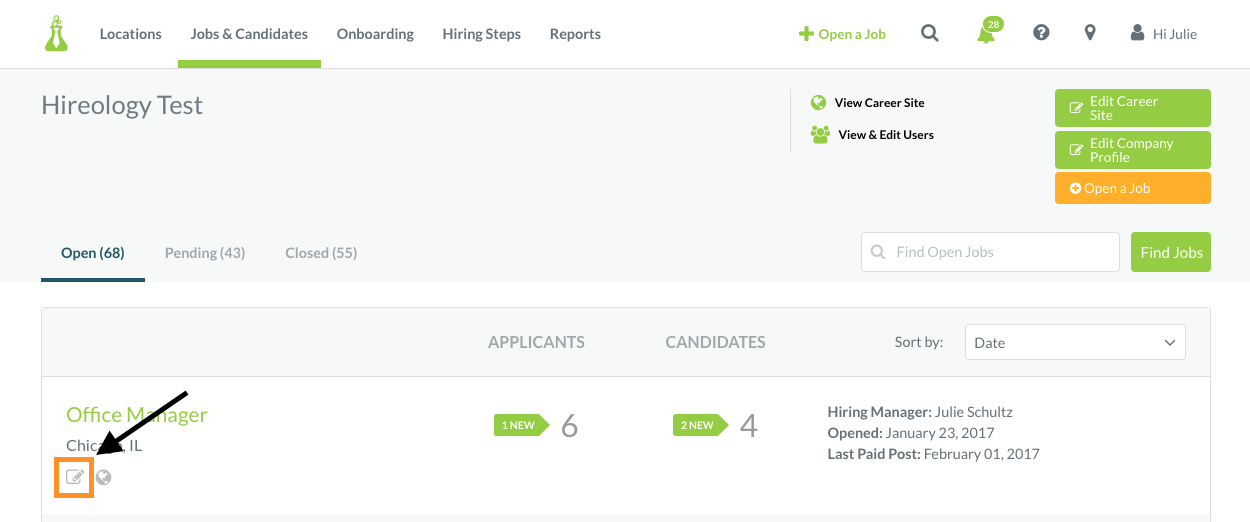Click View Career Site link
The height and width of the screenshot is (522, 1250).
pos(879,102)
